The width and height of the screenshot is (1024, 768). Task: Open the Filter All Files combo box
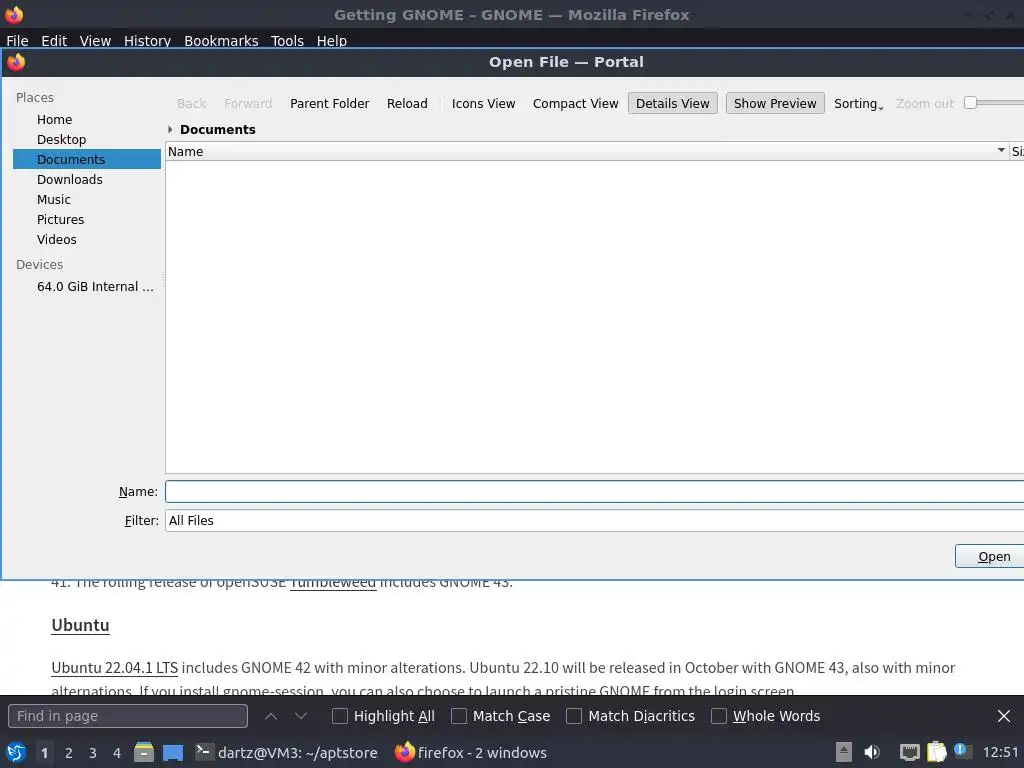tap(594, 520)
